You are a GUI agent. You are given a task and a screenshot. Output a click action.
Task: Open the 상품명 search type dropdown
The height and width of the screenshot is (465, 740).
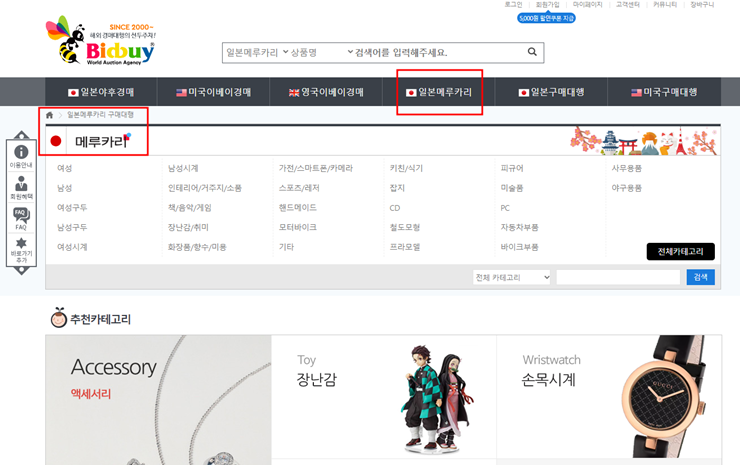pos(322,52)
